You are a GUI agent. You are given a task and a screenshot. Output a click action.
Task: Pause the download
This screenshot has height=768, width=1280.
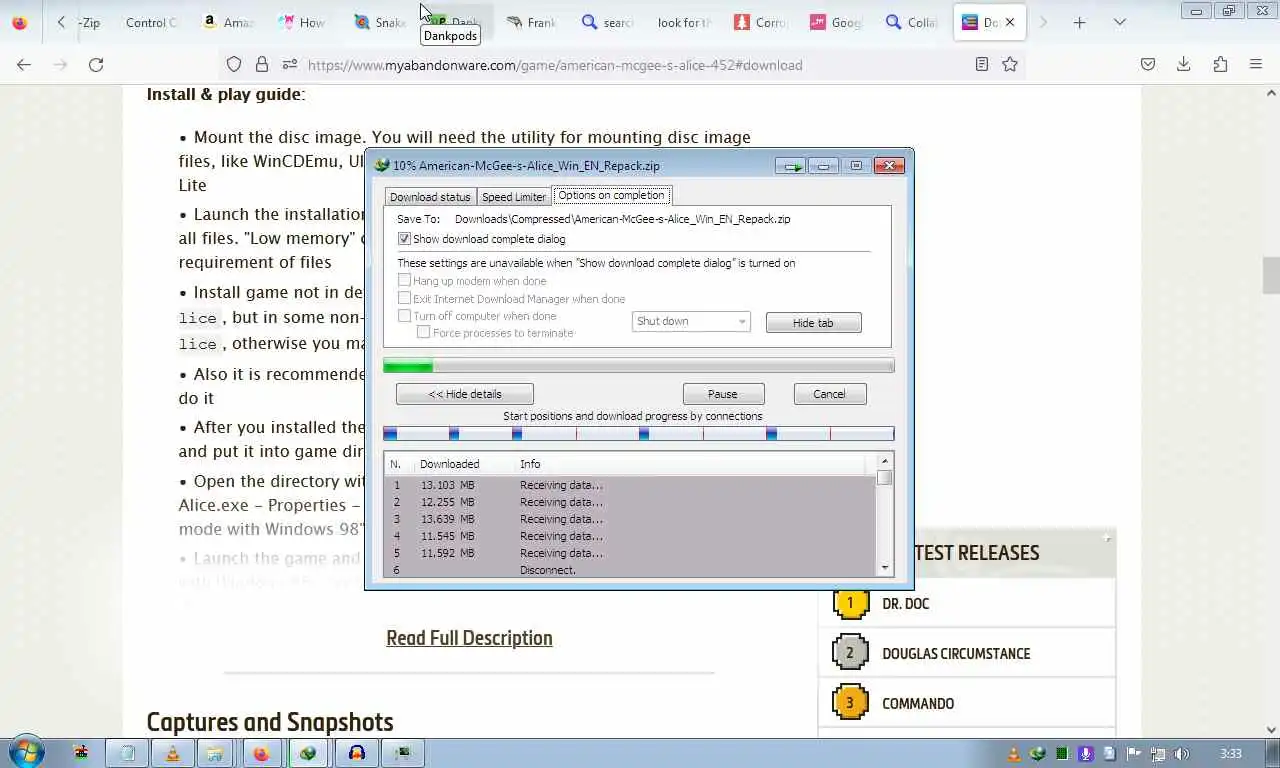pos(723,394)
